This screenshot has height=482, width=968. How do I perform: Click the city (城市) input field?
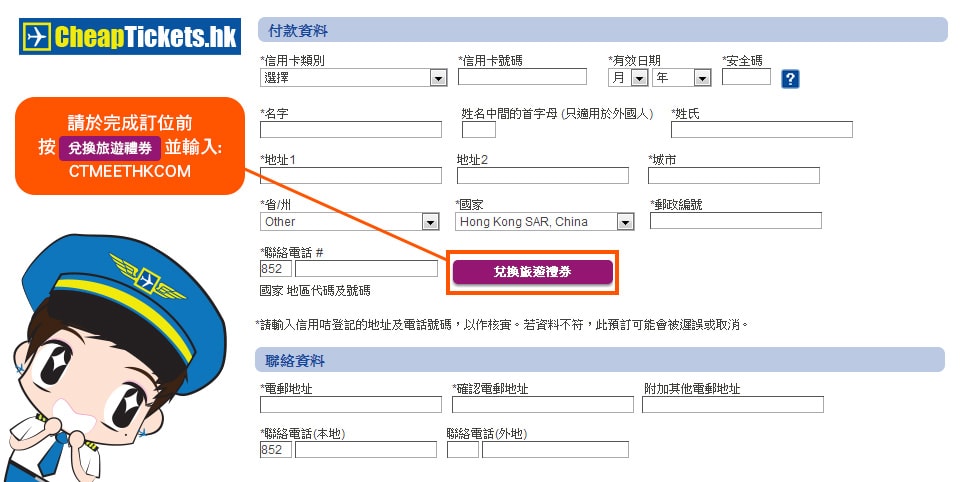pyautogui.click(x=734, y=176)
